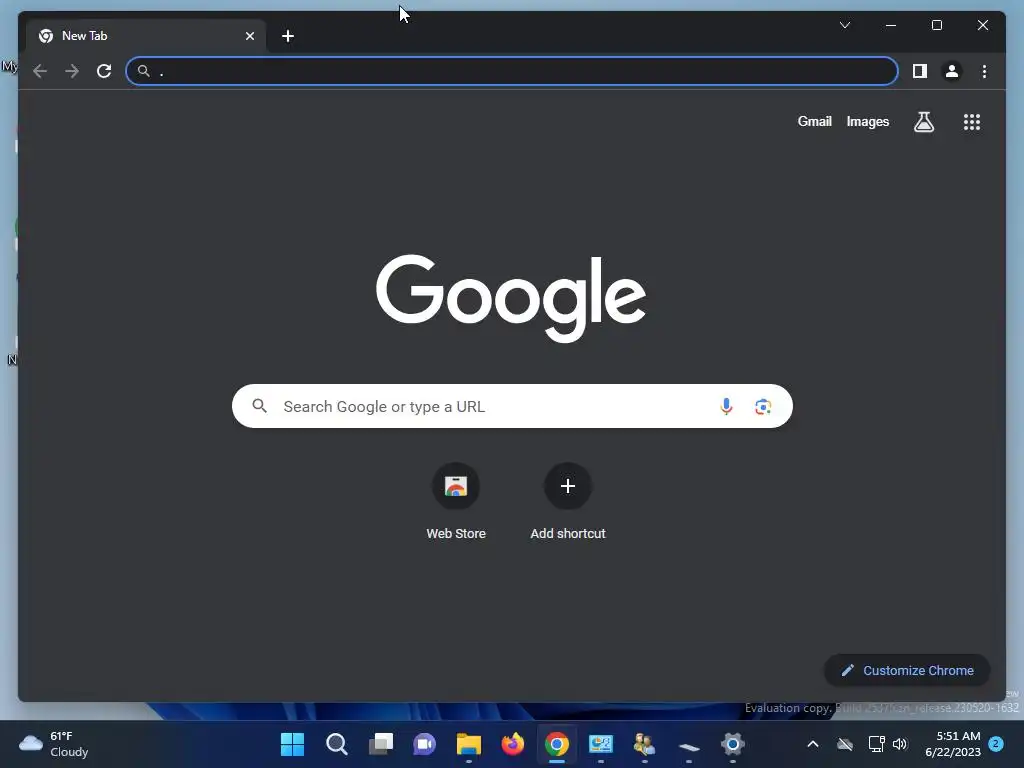Click the OneDrive cloud tray icon
This screenshot has height=768, width=1024.
(845, 744)
